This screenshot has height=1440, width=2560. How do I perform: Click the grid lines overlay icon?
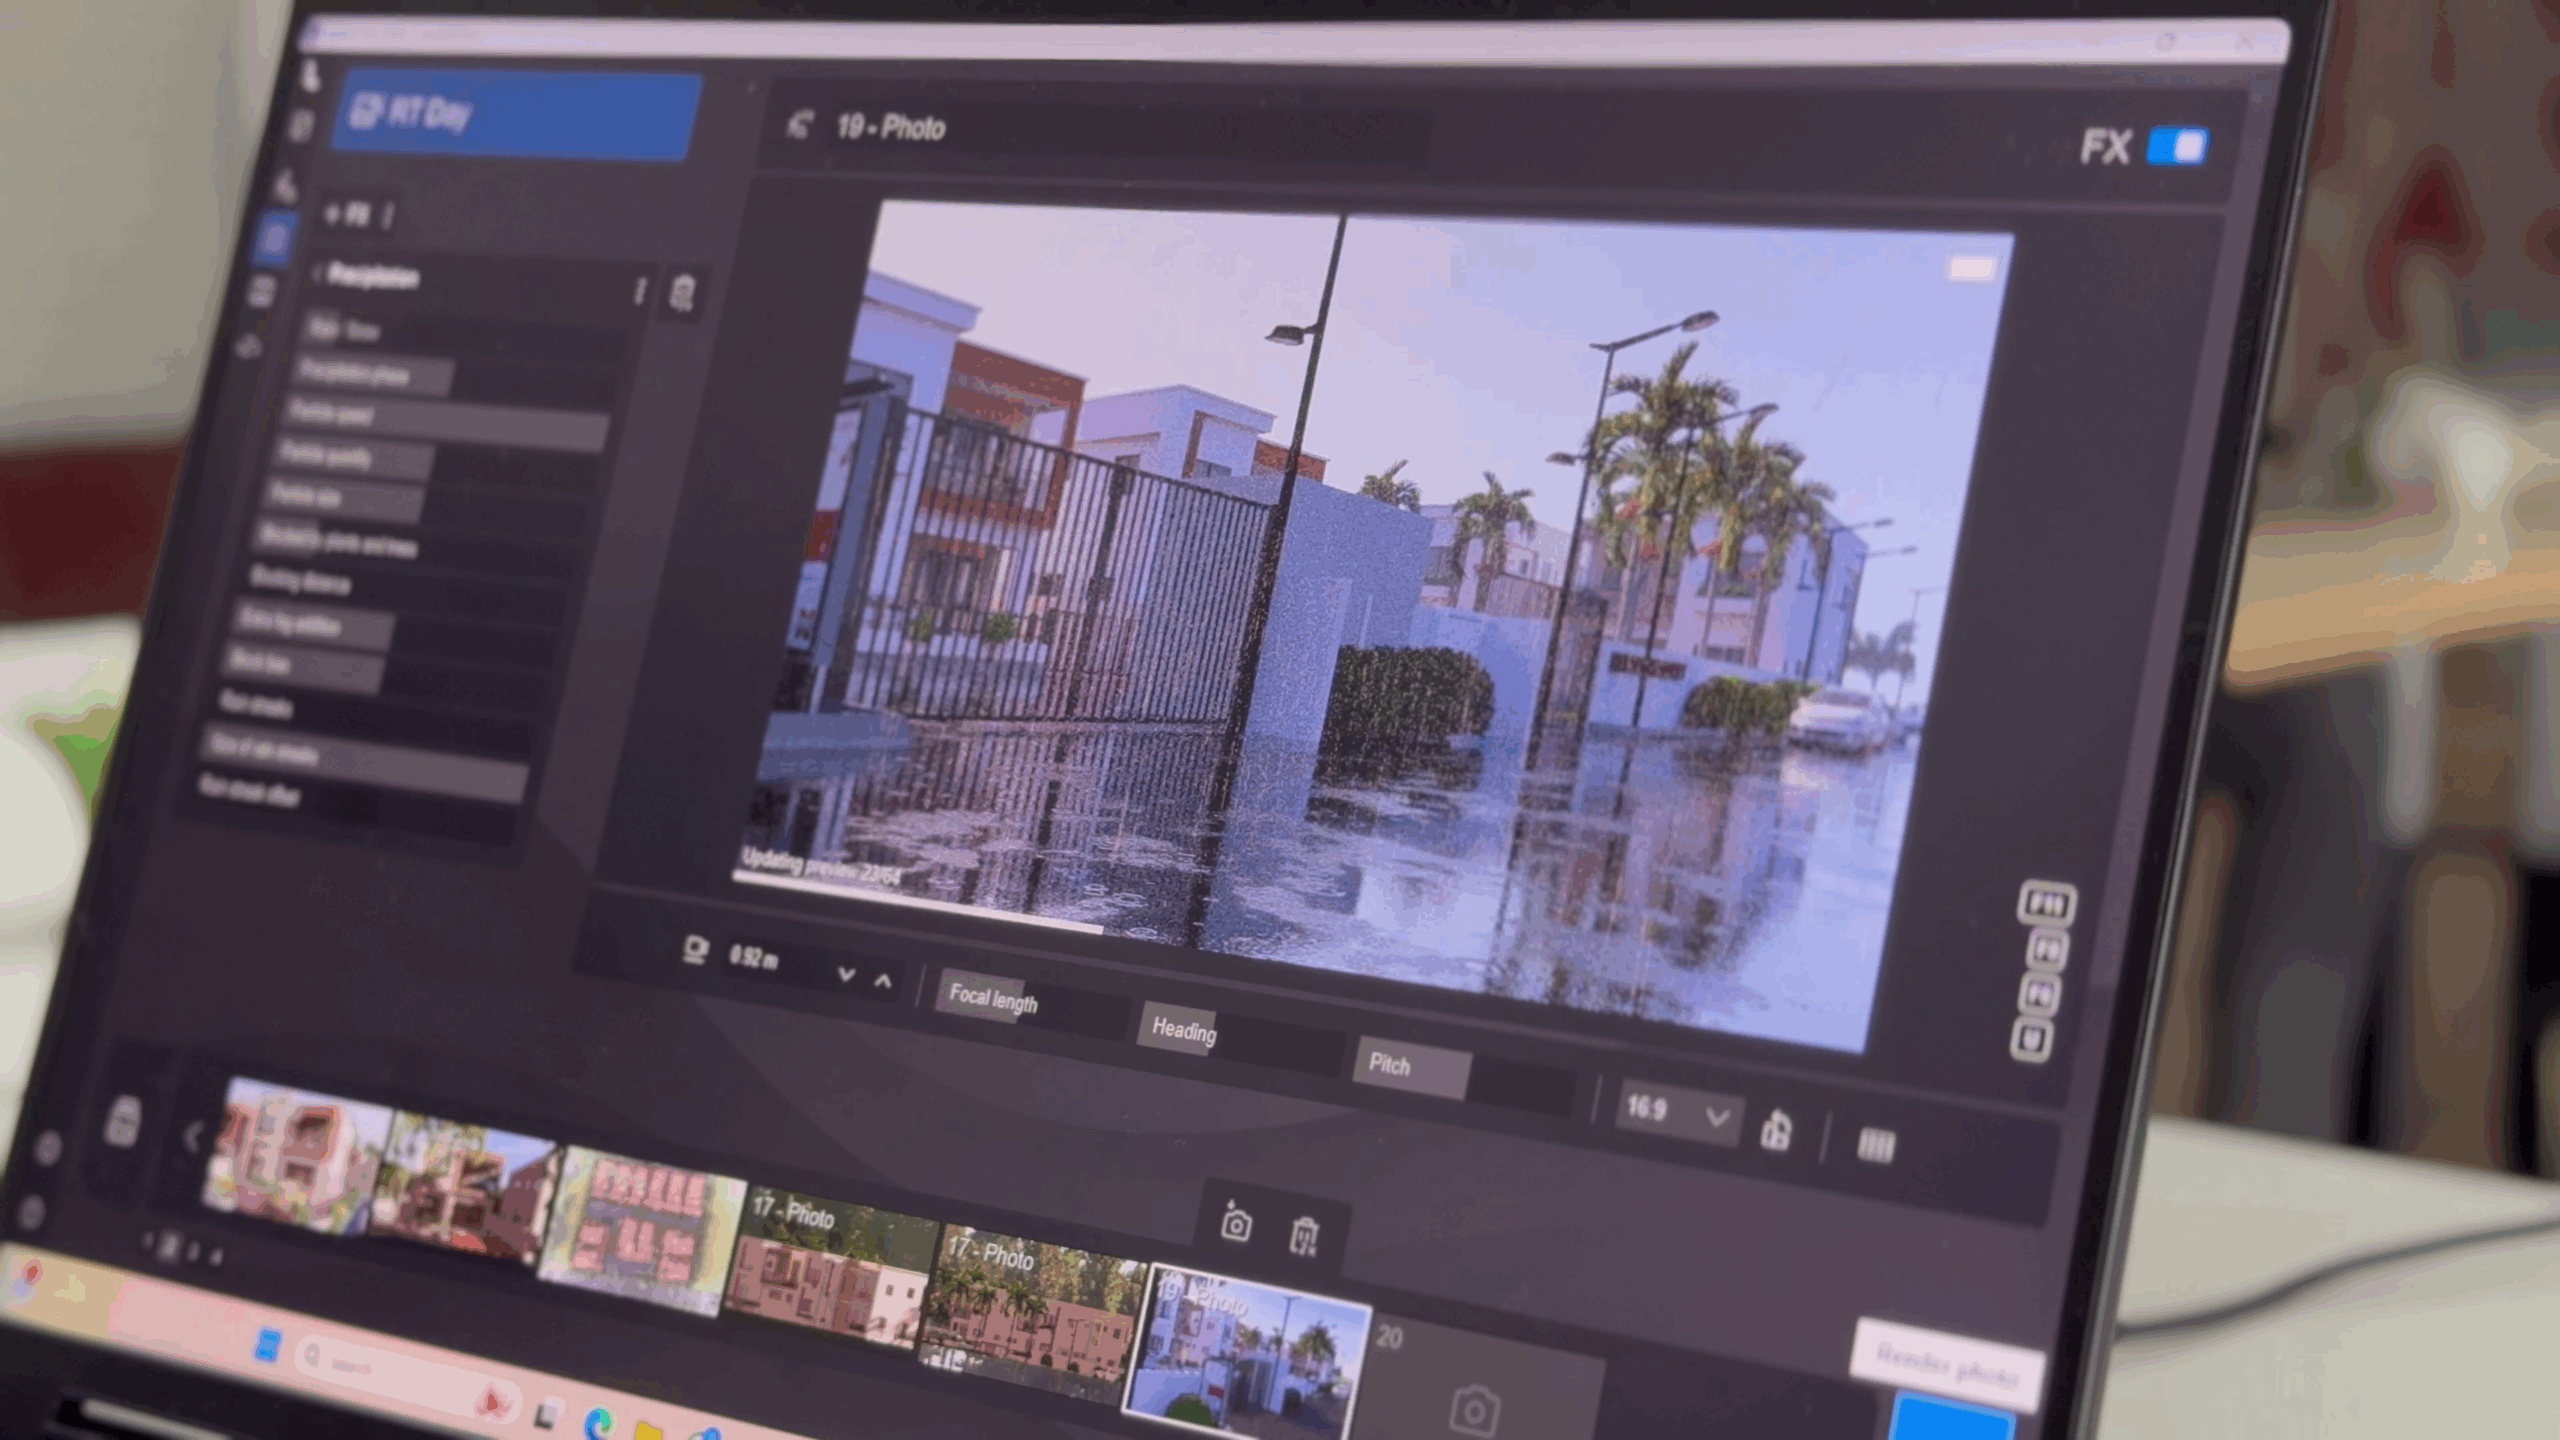pyautogui.click(x=1875, y=1145)
